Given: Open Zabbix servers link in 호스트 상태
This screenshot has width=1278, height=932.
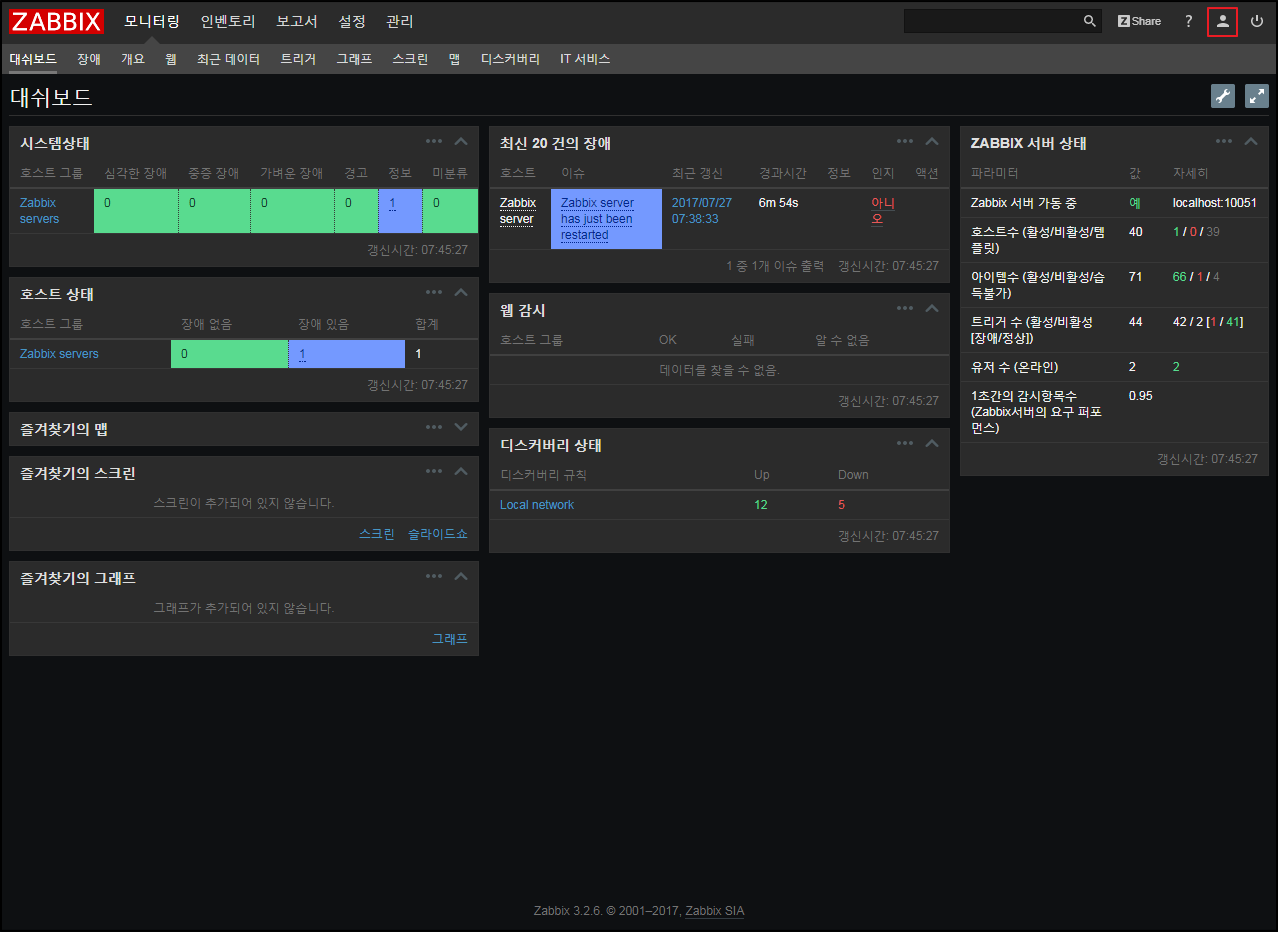Looking at the screenshot, I should 59,354.
